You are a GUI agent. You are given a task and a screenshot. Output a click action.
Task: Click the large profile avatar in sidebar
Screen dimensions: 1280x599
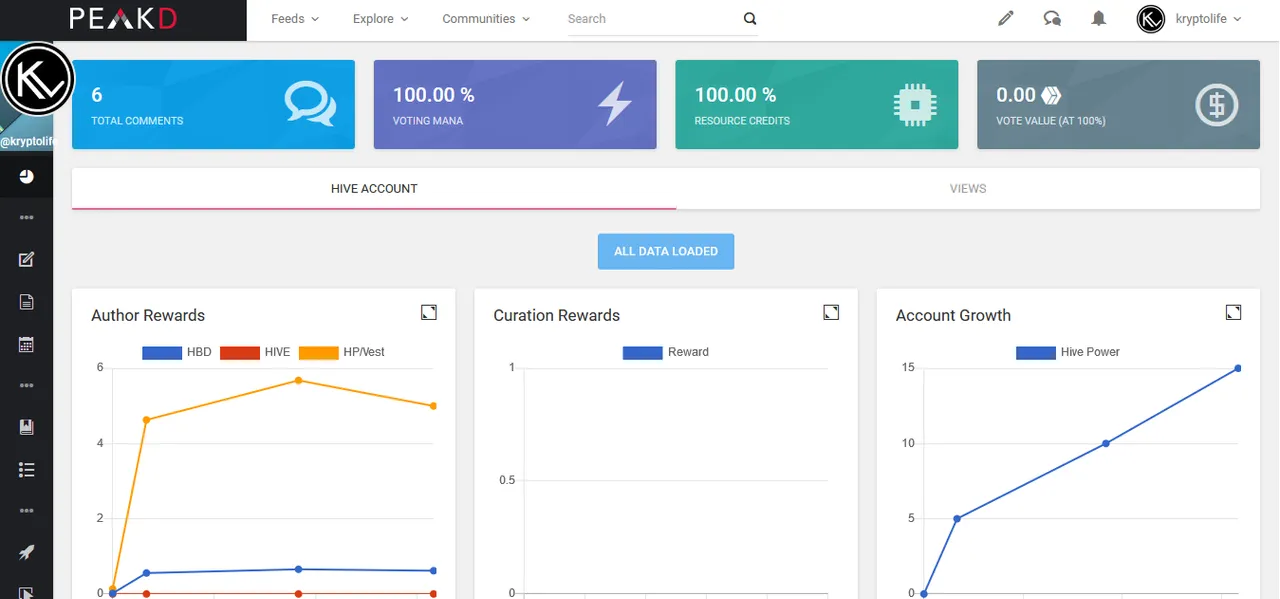(x=37, y=79)
